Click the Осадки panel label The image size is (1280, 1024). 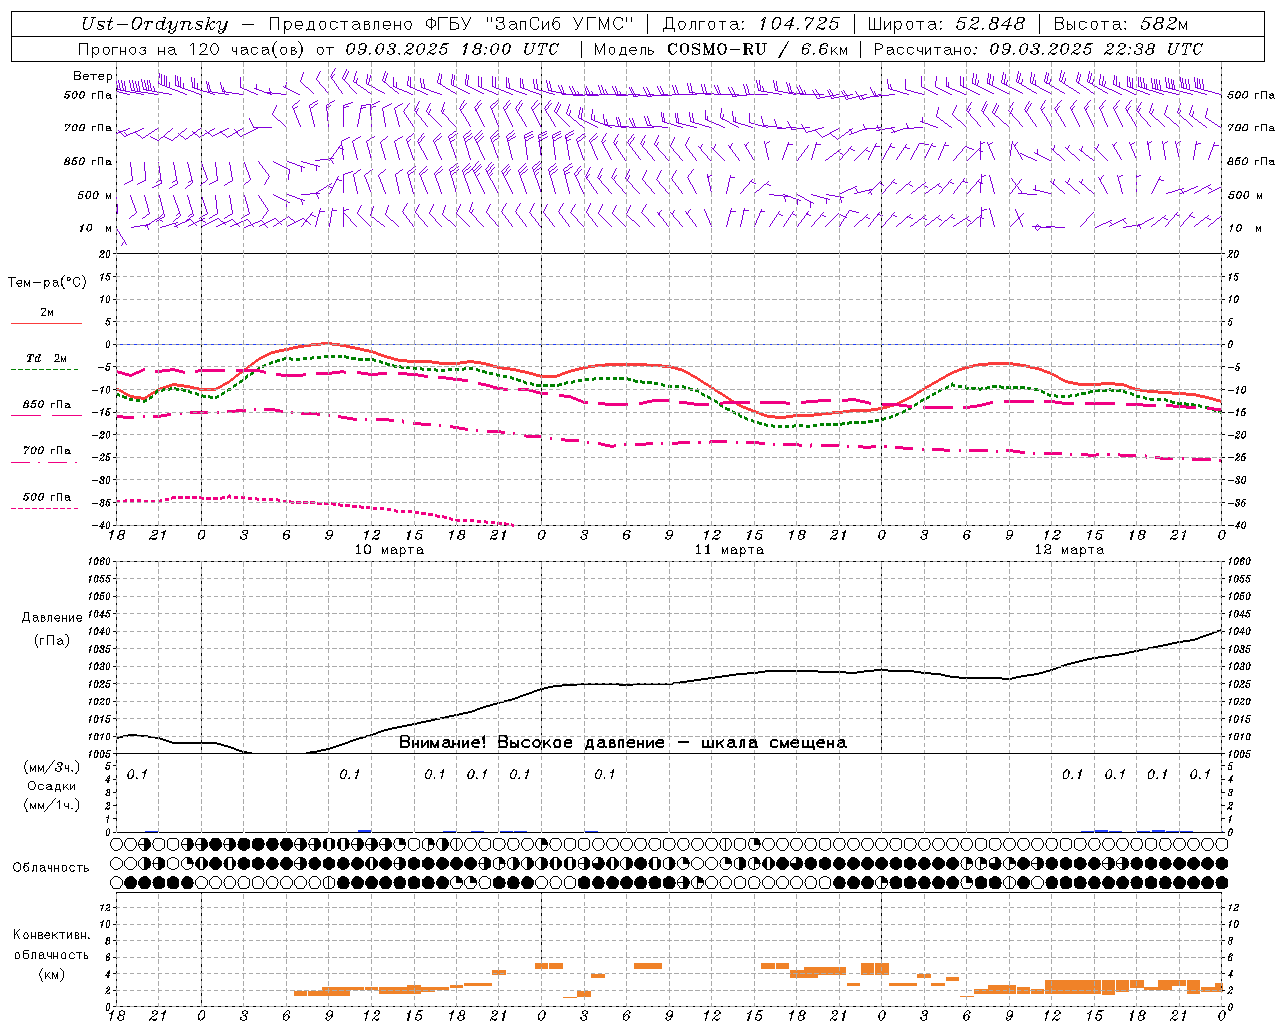click(52, 786)
